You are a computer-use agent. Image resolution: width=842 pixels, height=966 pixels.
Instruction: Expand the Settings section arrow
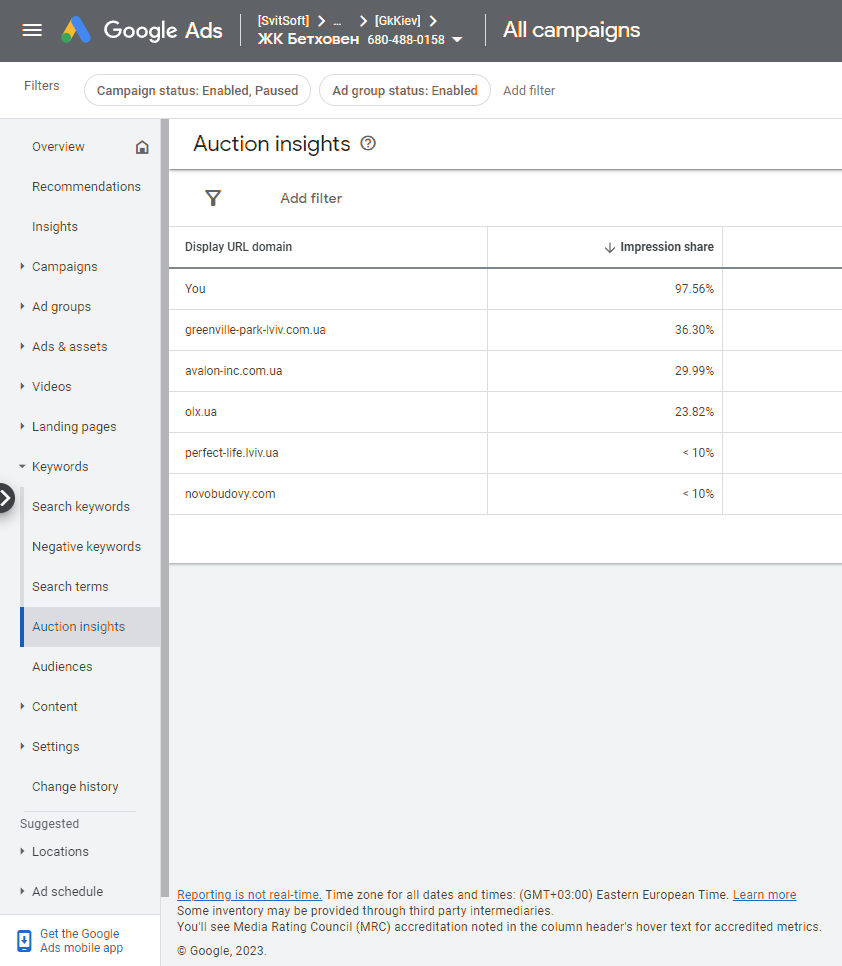click(x=22, y=746)
